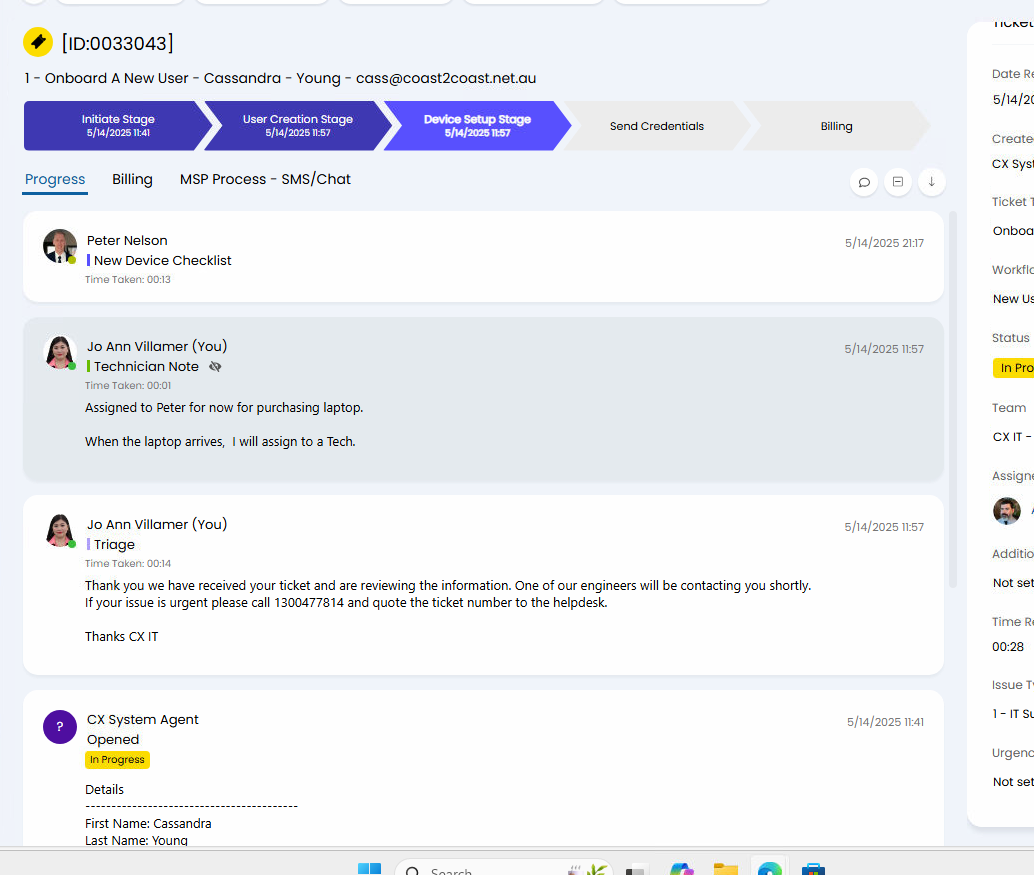Viewport: 1034px width, 875px height.
Task: Click the Technician Note label
Action: click(x=146, y=367)
